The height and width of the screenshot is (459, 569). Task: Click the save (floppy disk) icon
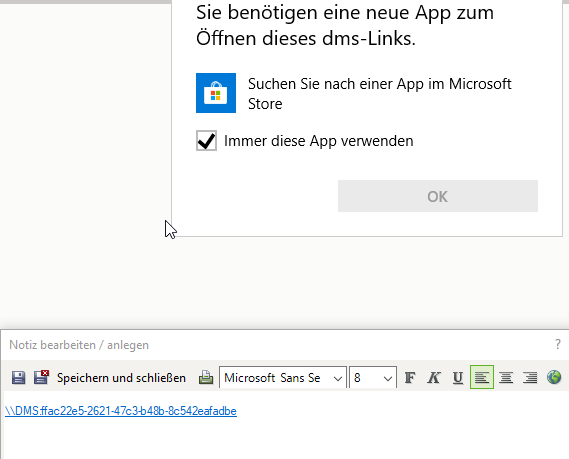[18, 377]
